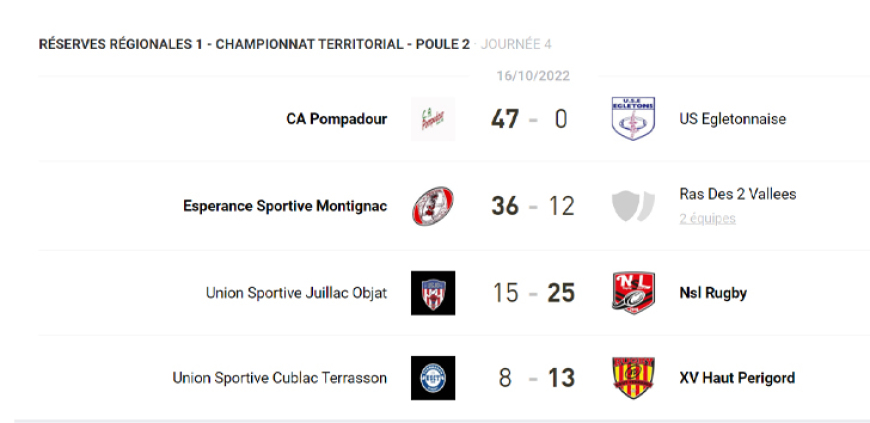Click the Nsl Rugby red logo
This screenshot has height=423, width=870.
pos(633,293)
